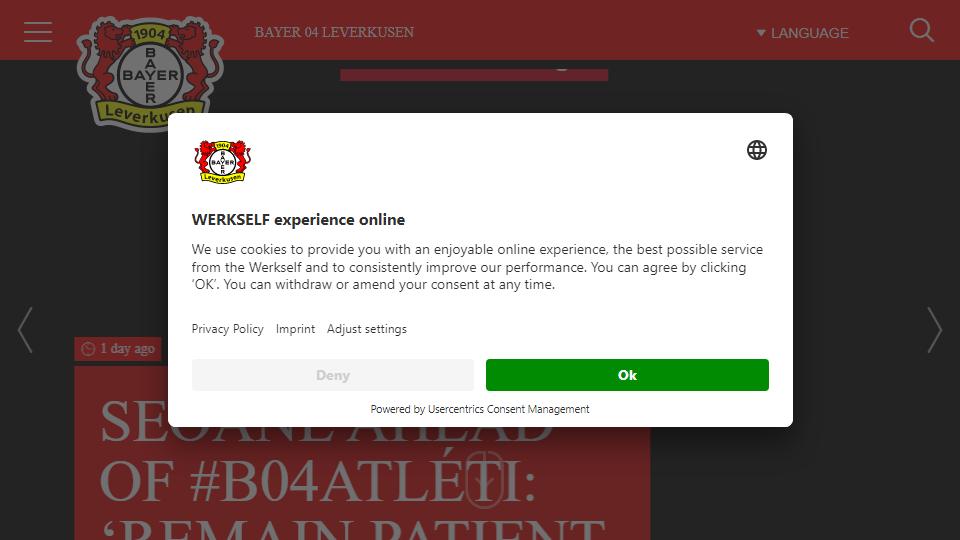Open the search magnifier icon
This screenshot has width=960, height=540.
click(921, 30)
